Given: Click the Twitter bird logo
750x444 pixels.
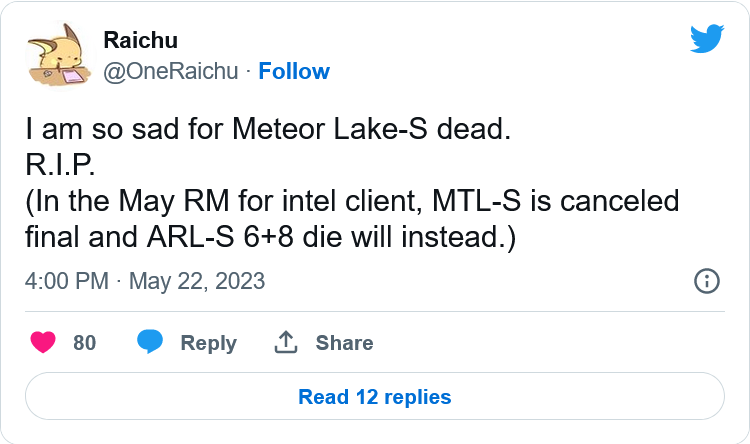Looking at the screenshot, I should (706, 39).
